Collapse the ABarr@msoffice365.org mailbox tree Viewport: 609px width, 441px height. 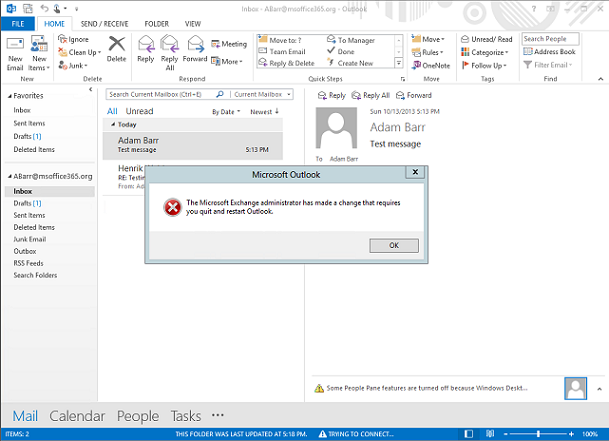(9, 176)
